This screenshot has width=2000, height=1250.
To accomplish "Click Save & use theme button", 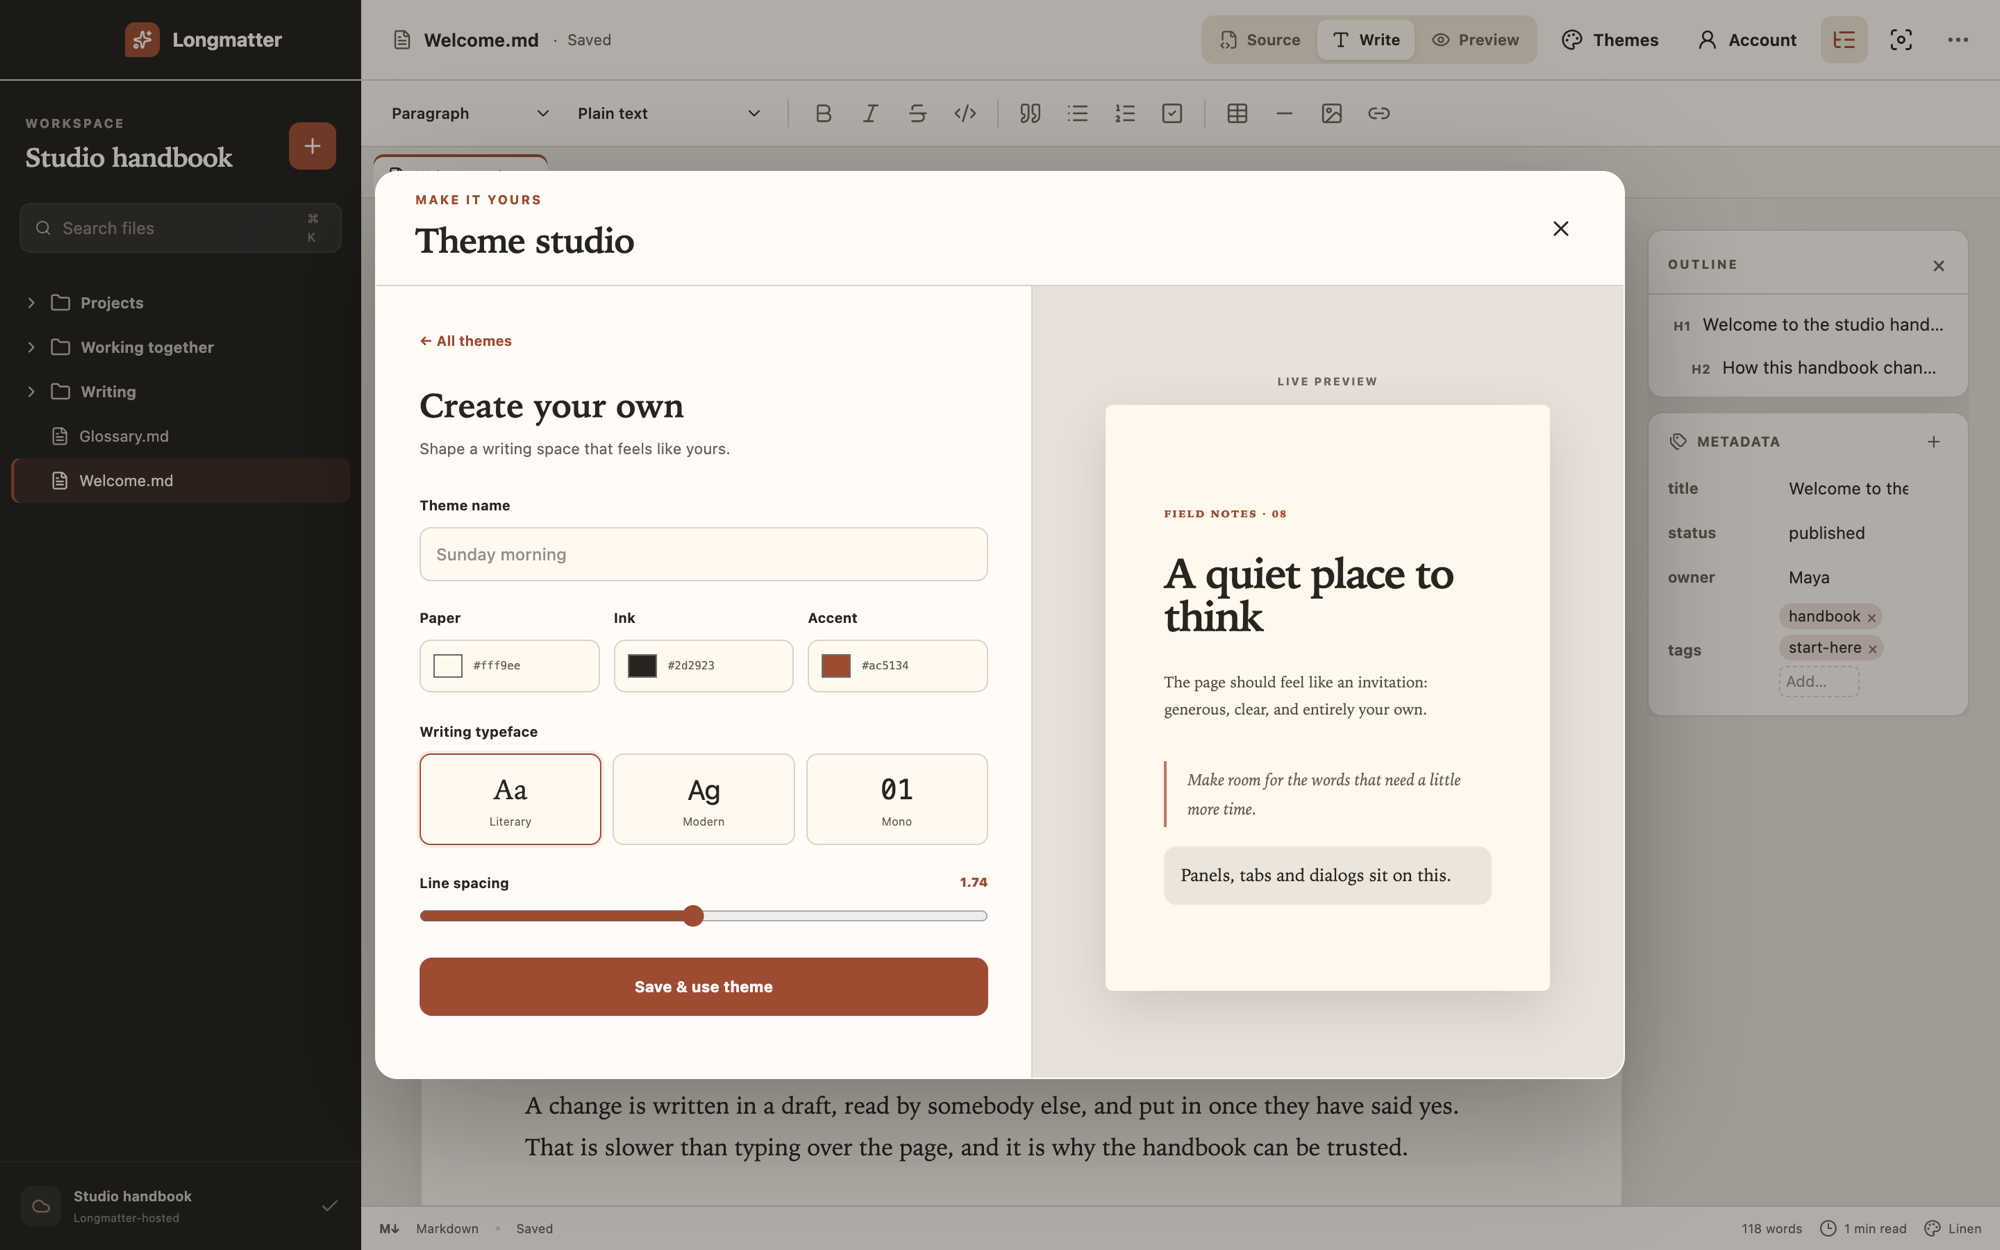I will 703,987.
